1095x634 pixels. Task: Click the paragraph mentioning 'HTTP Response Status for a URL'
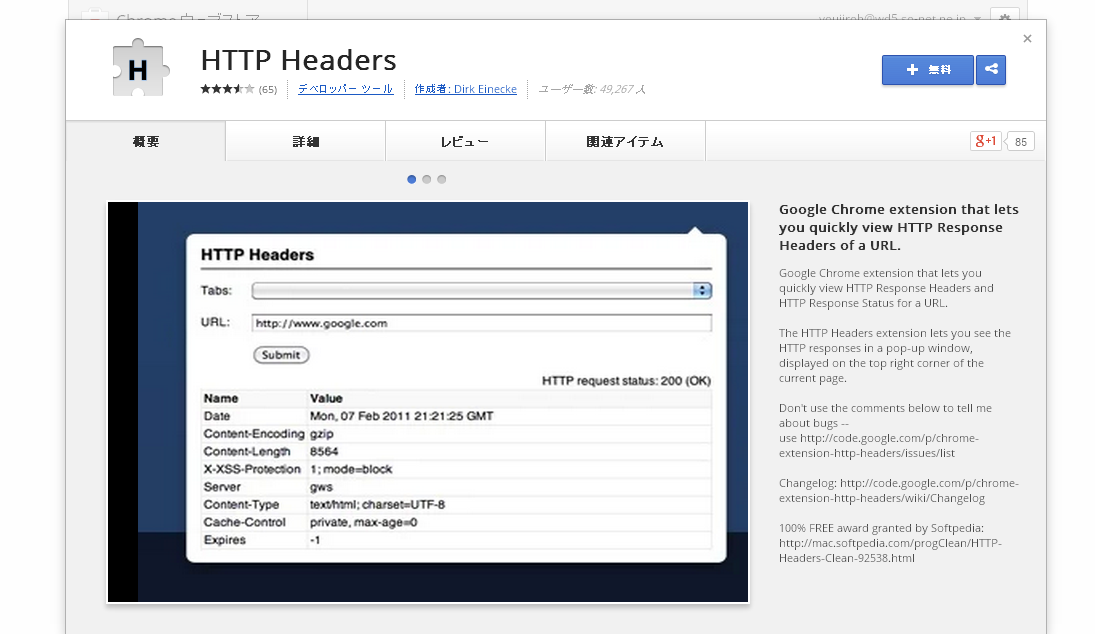pyautogui.click(x=886, y=288)
